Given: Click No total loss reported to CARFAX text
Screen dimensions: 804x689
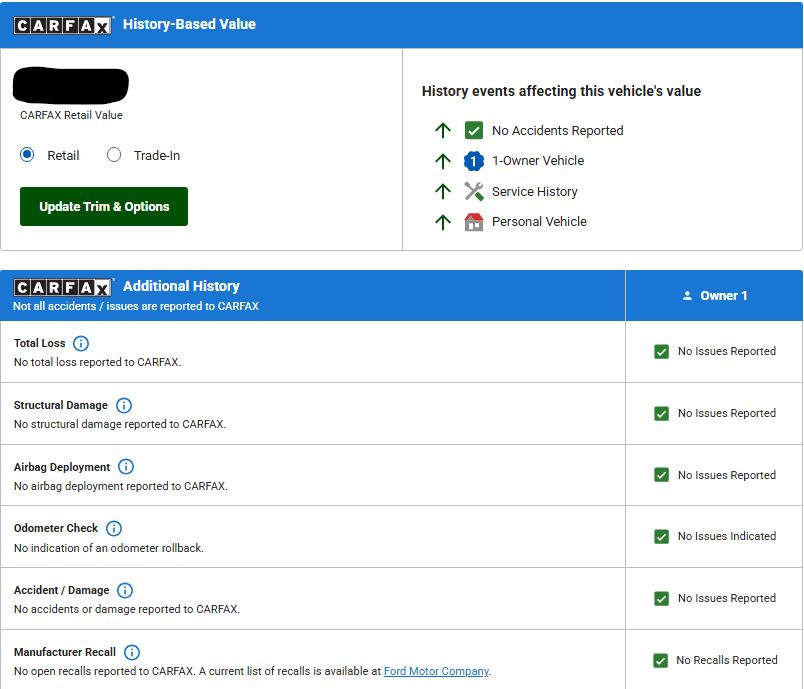Looking at the screenshot, I should [x=97, y=362].
